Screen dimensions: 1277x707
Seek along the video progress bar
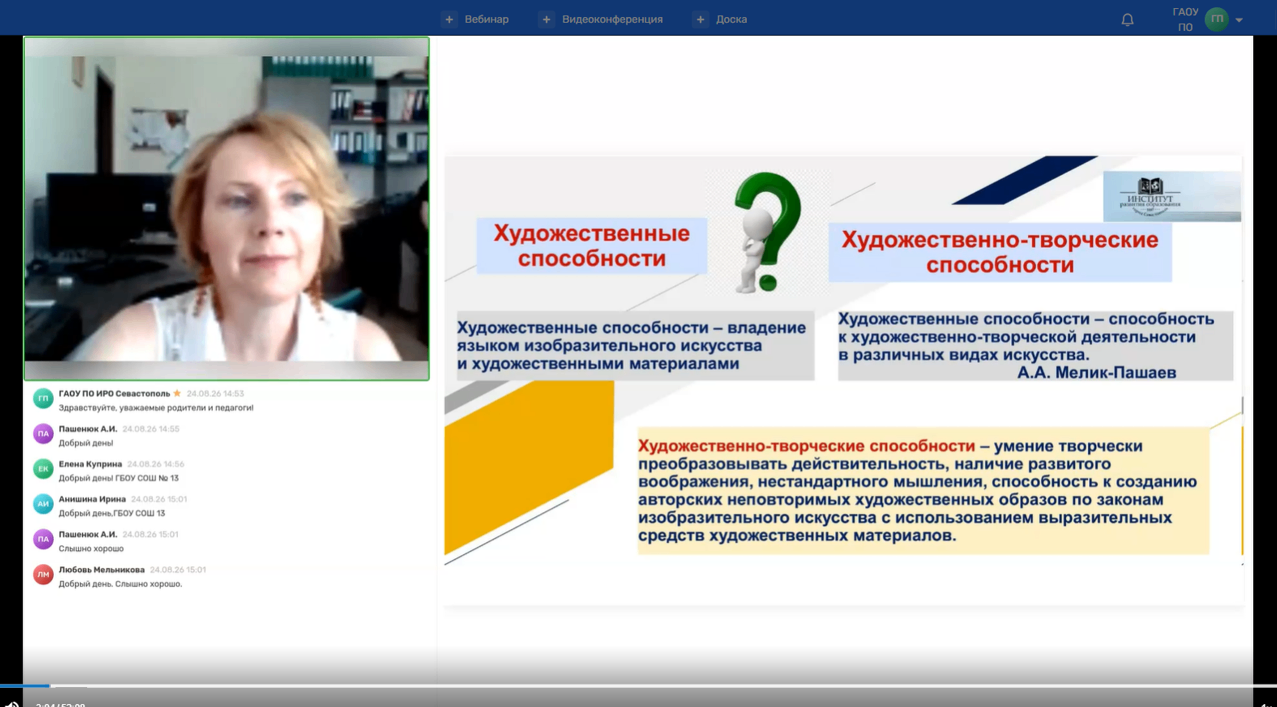(x=638, y=686)
